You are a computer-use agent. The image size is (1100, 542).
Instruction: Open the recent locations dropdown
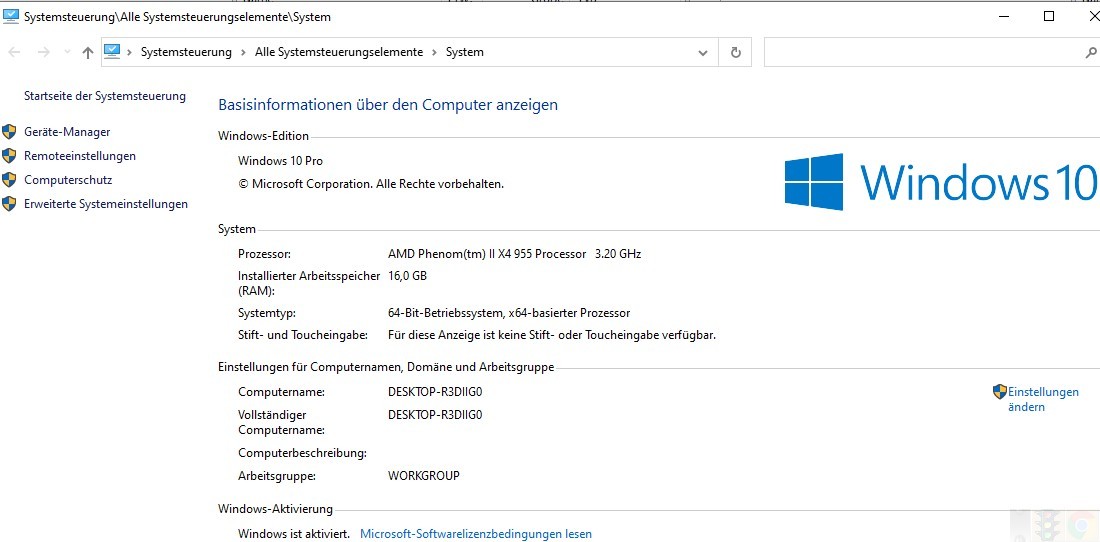[x=67, y=52]
